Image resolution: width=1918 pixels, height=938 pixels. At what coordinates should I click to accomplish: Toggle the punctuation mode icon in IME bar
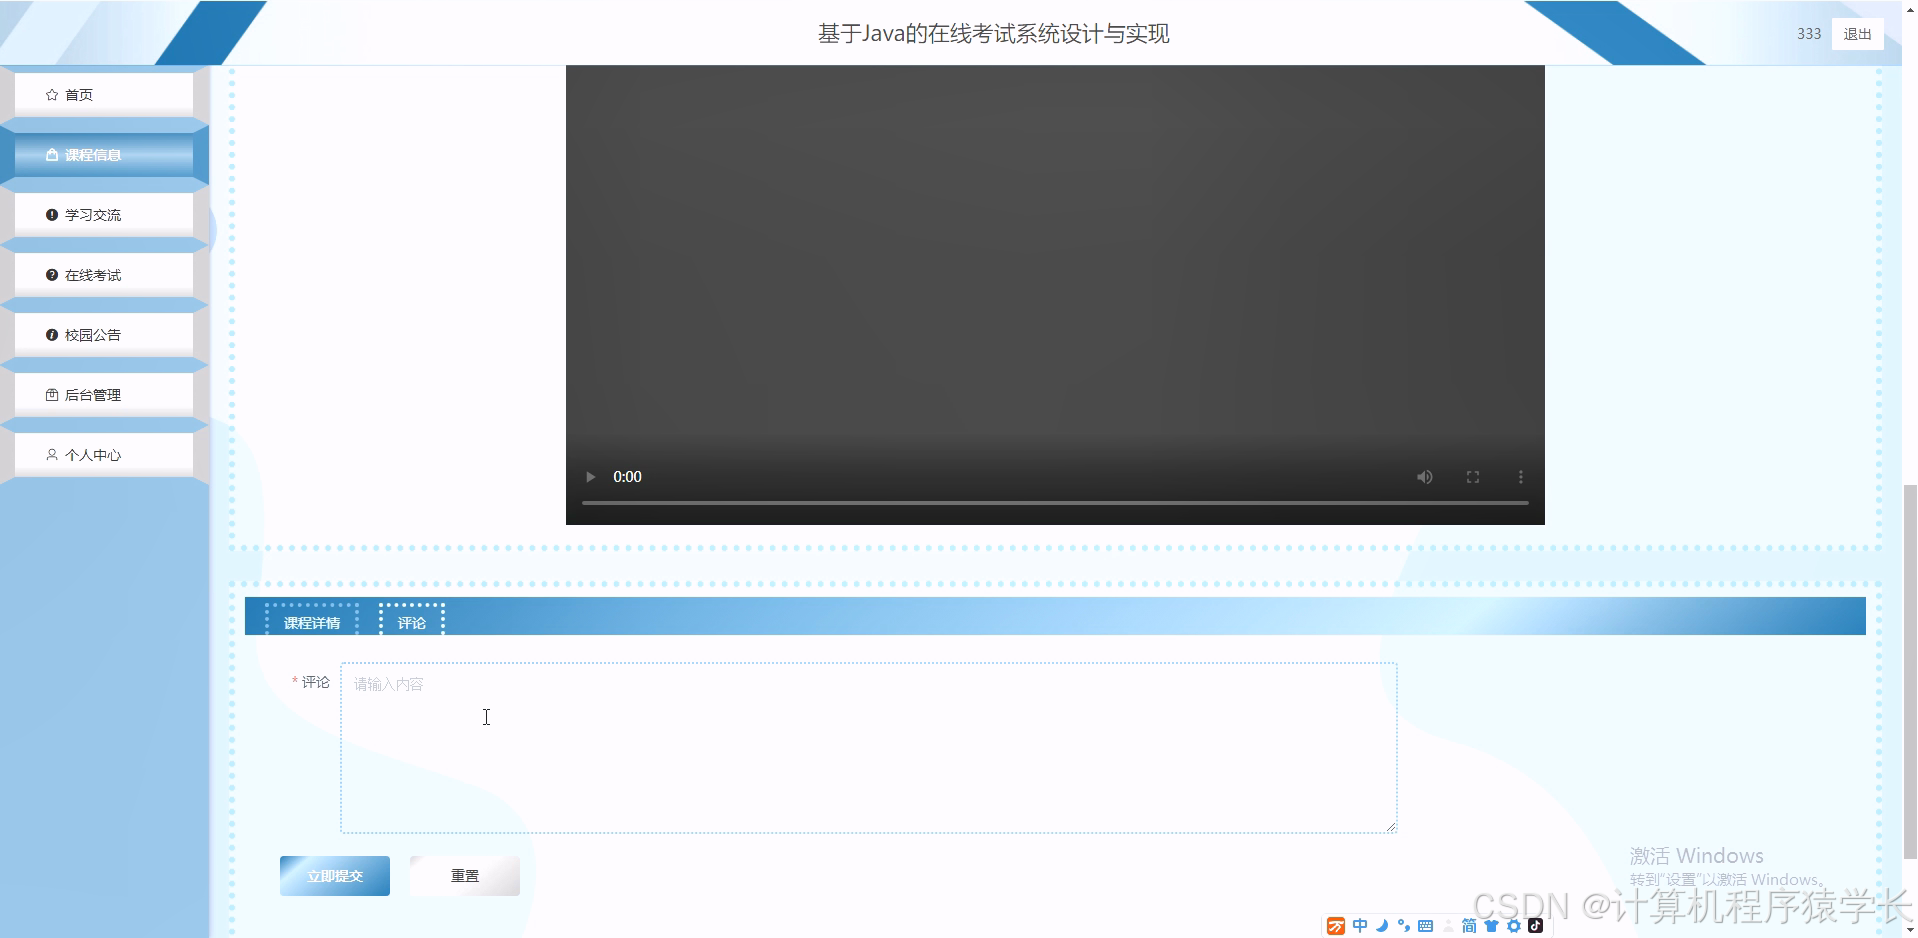click(1404, 926)
